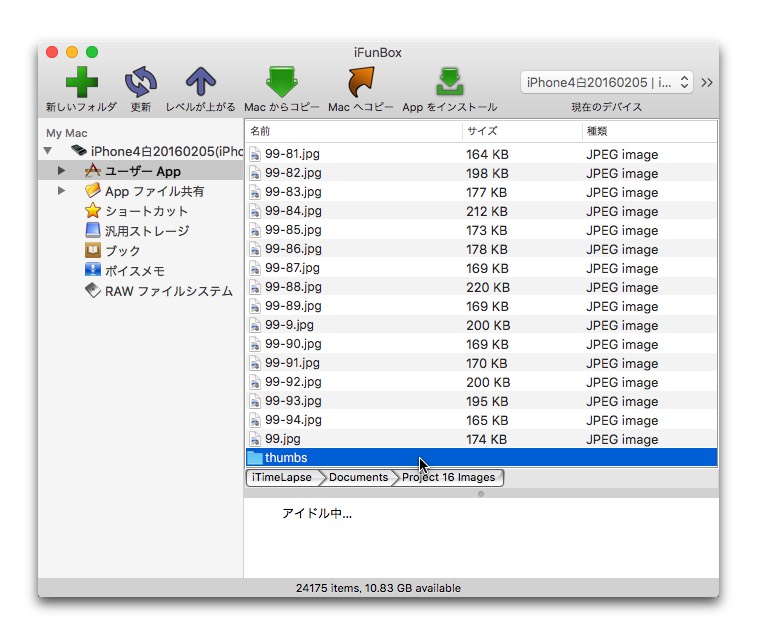Viewport: 758px width, 640px height.
Task: Expand the ユーザー App tree node
Action: coord(61,171)
